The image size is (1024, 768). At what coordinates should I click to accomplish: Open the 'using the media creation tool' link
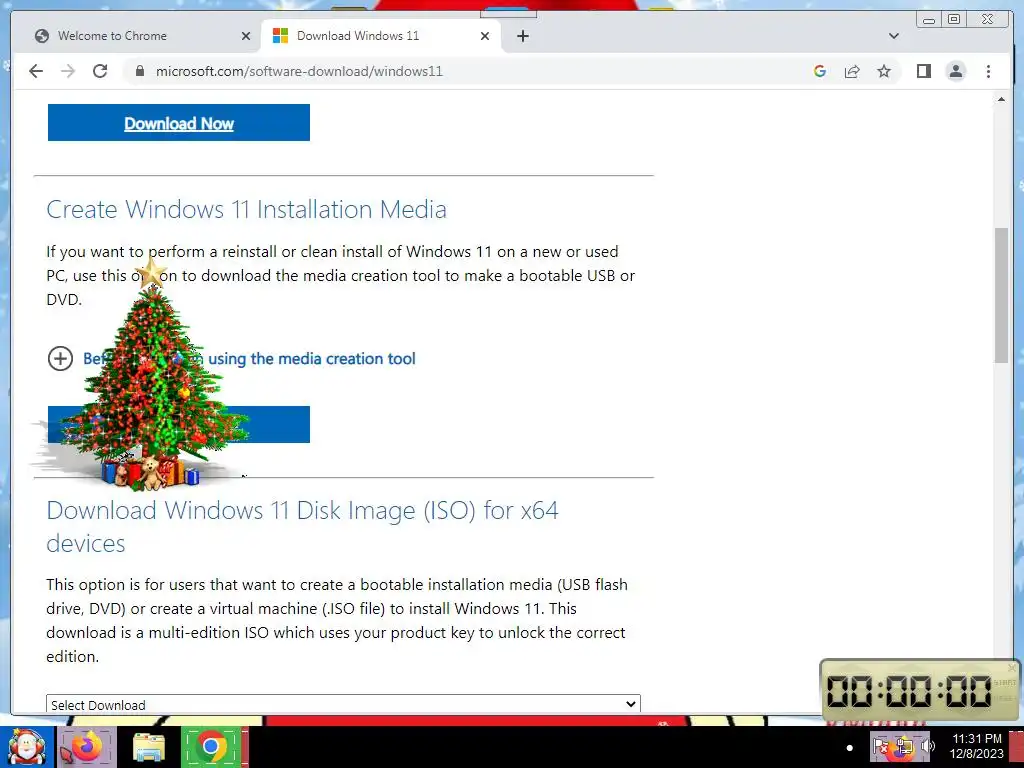pyautogui.click(x=249, y=359)
